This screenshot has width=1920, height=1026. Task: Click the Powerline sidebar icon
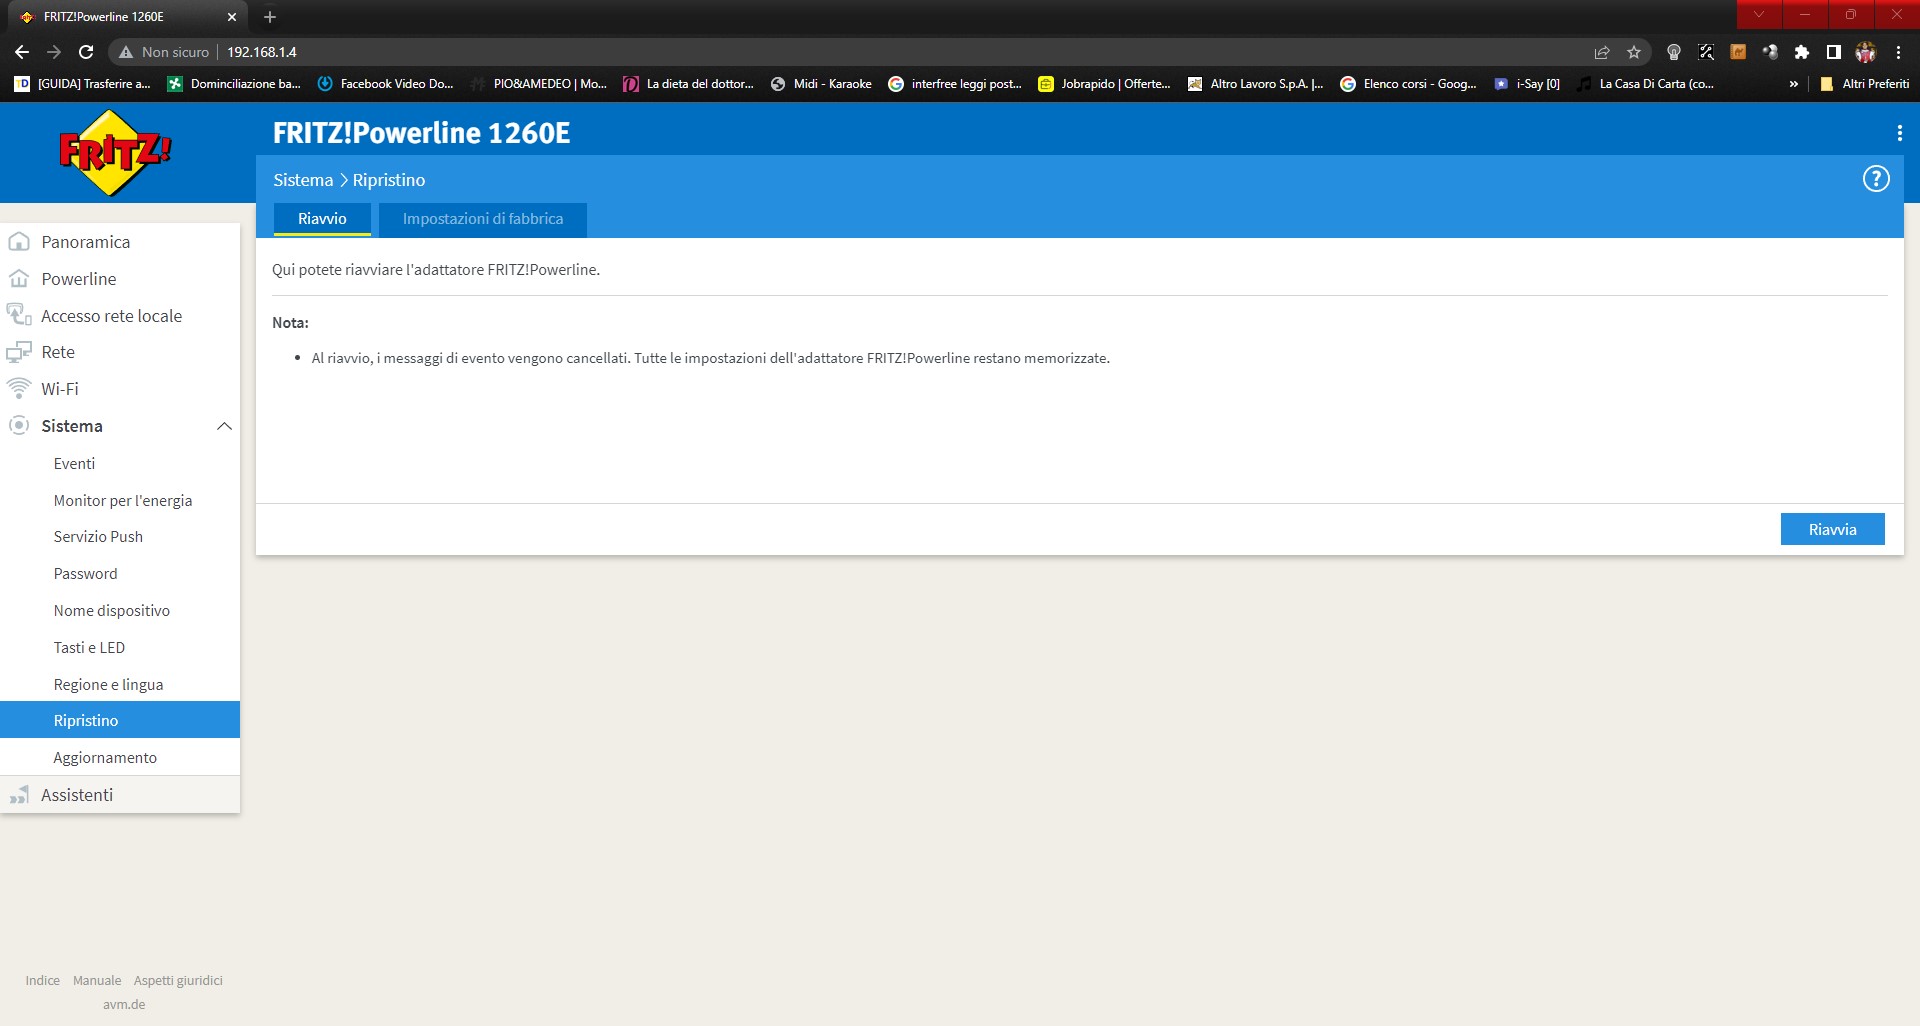pos(19,278)
